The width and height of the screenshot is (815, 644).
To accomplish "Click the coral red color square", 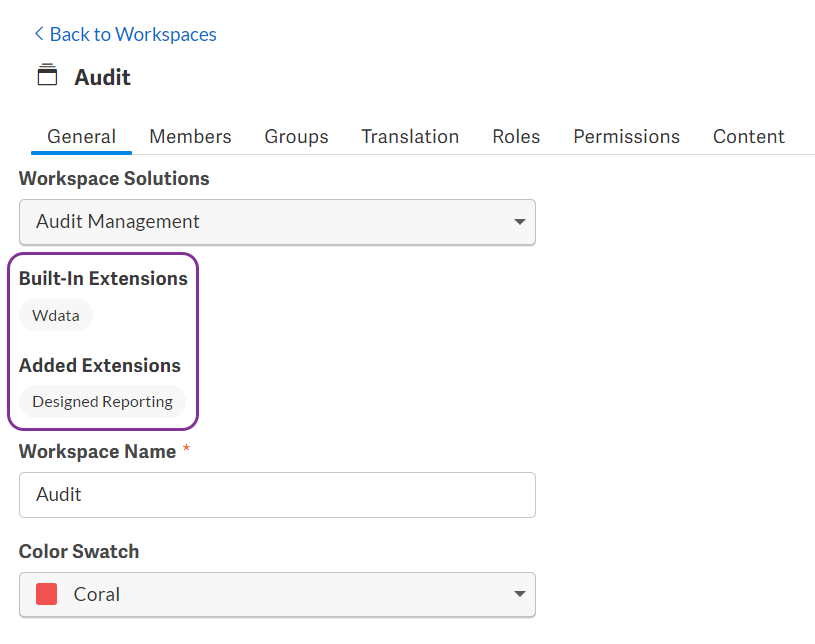I will [x=46, y=594].
